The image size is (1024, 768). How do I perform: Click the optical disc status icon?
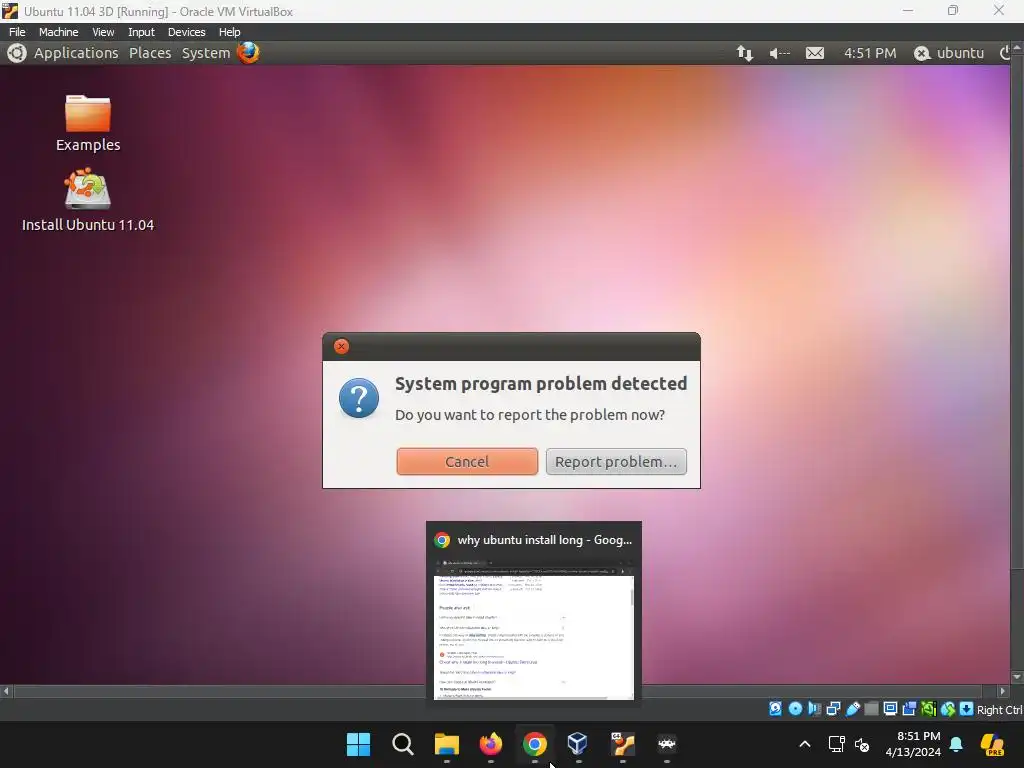795,709
